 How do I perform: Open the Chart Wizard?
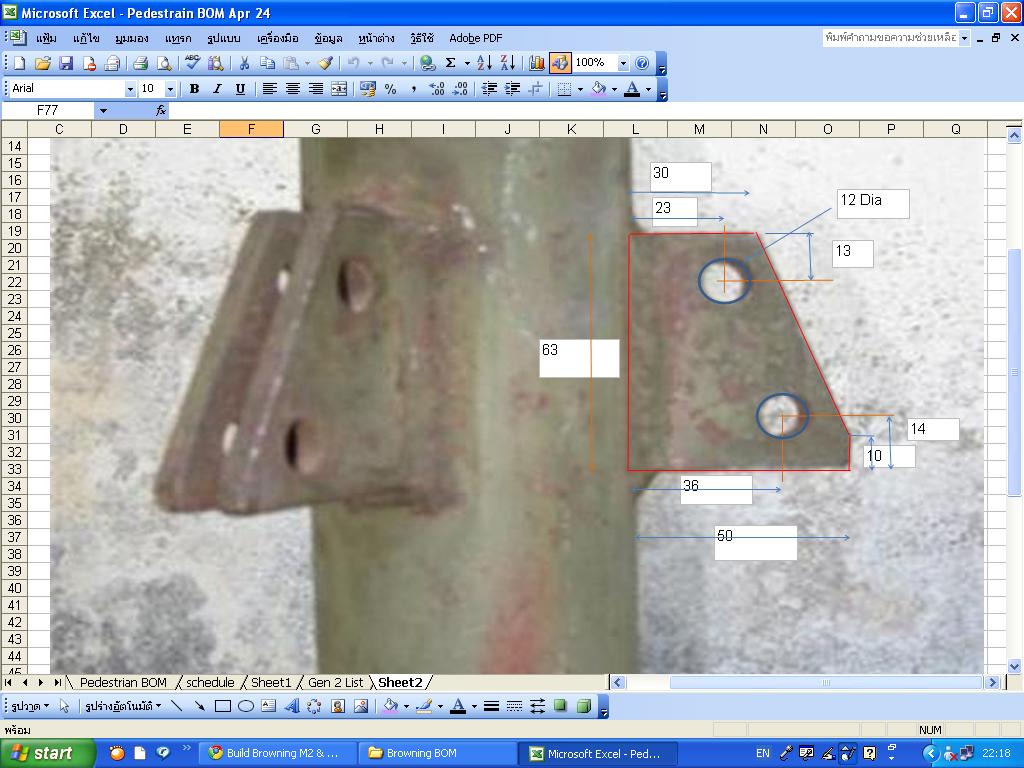pos(537,63)
